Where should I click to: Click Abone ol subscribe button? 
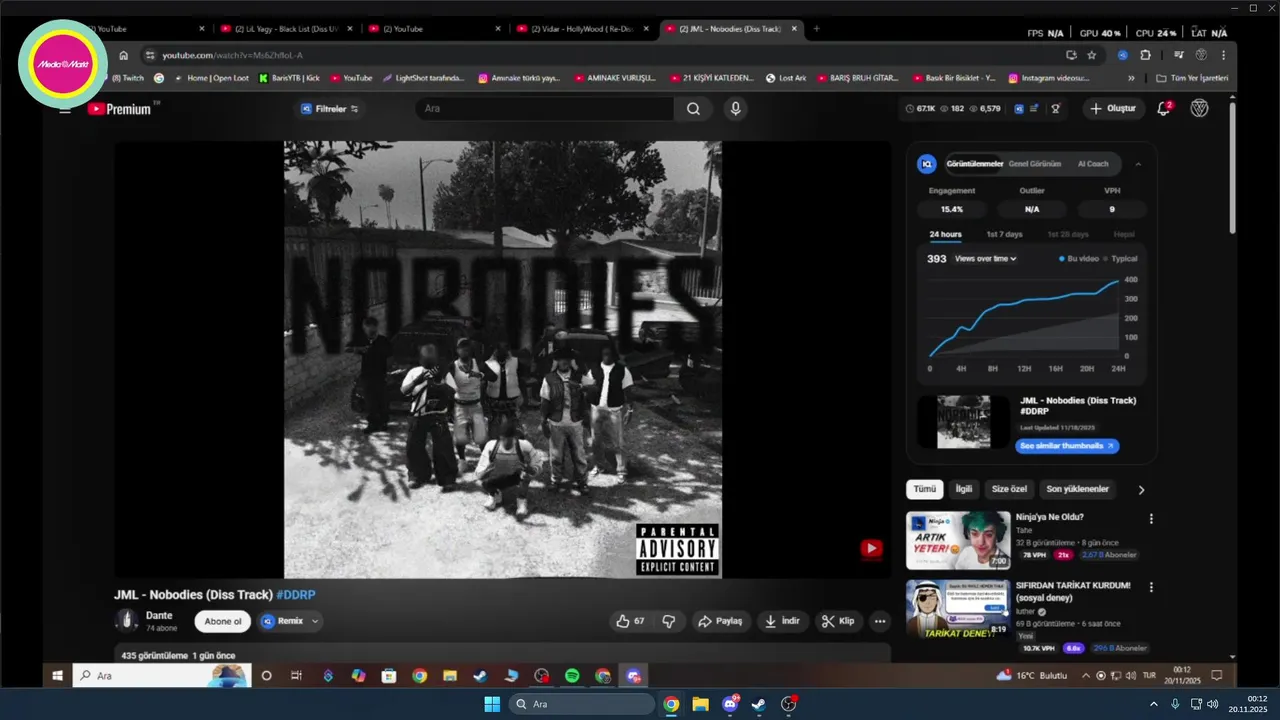tap(223, 621)
